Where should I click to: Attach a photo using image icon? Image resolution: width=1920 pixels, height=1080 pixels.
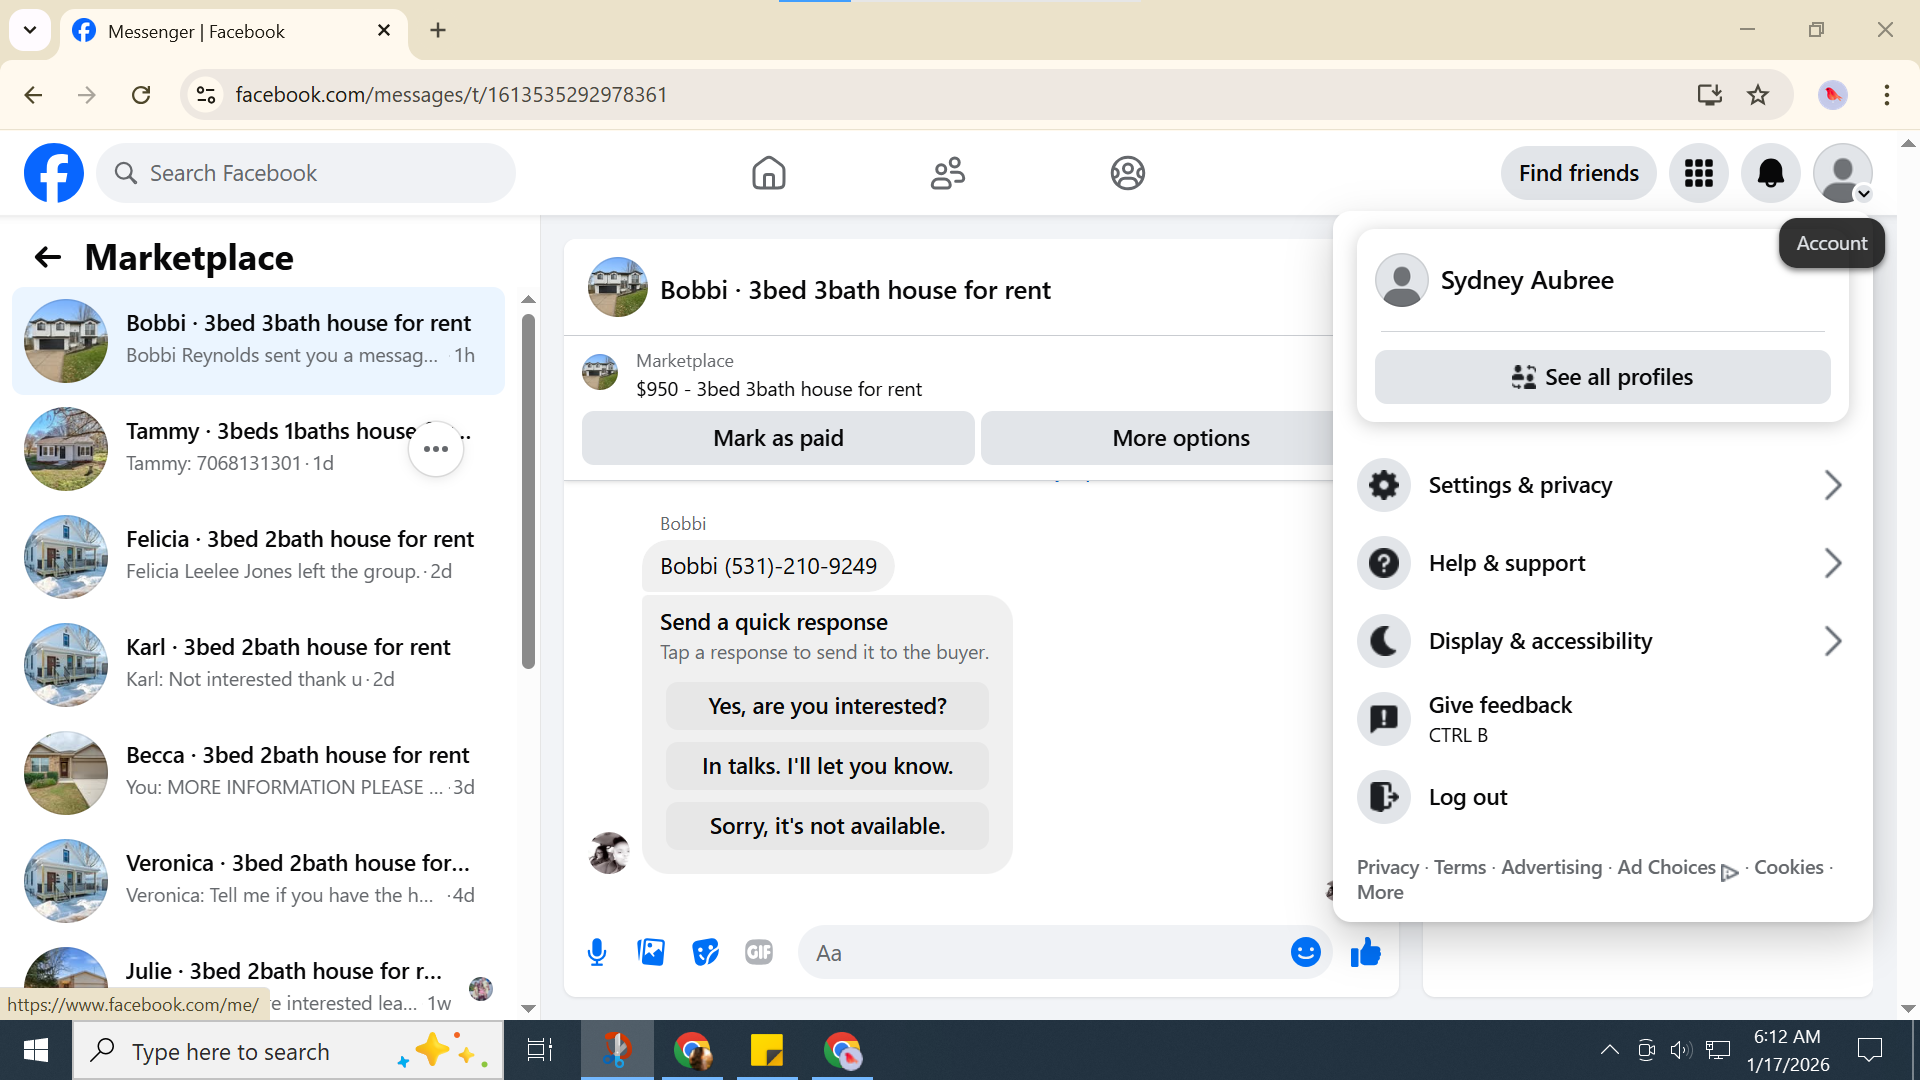(651, 952)
